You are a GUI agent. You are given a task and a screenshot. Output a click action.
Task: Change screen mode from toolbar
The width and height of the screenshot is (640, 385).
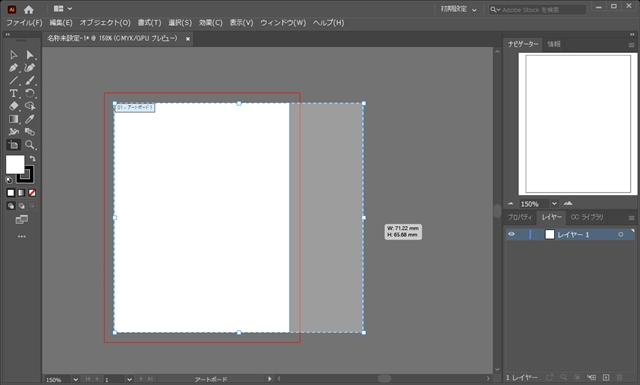coord(22,220)
